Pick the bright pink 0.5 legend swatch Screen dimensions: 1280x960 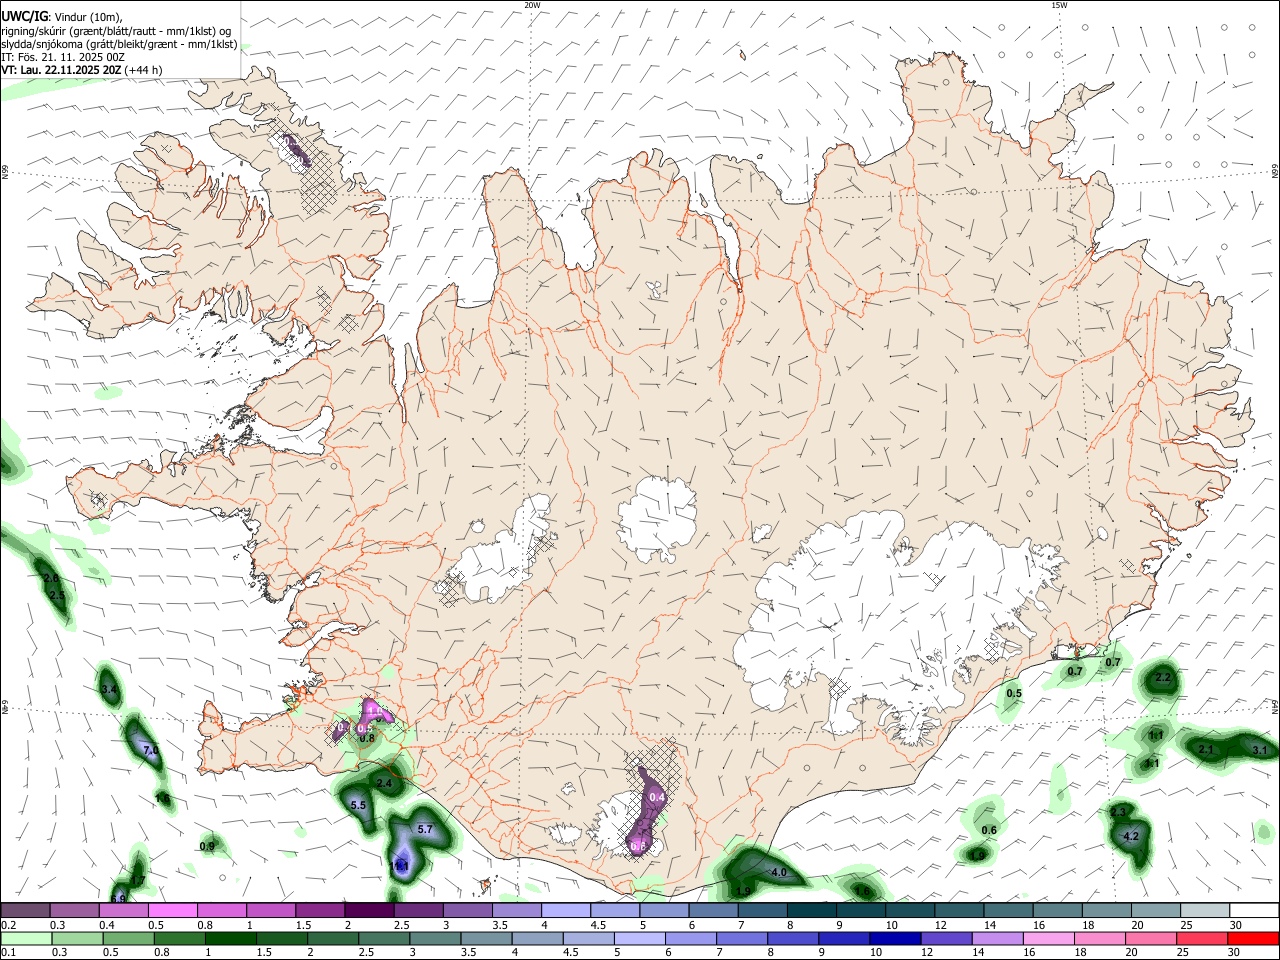(172, 911)
